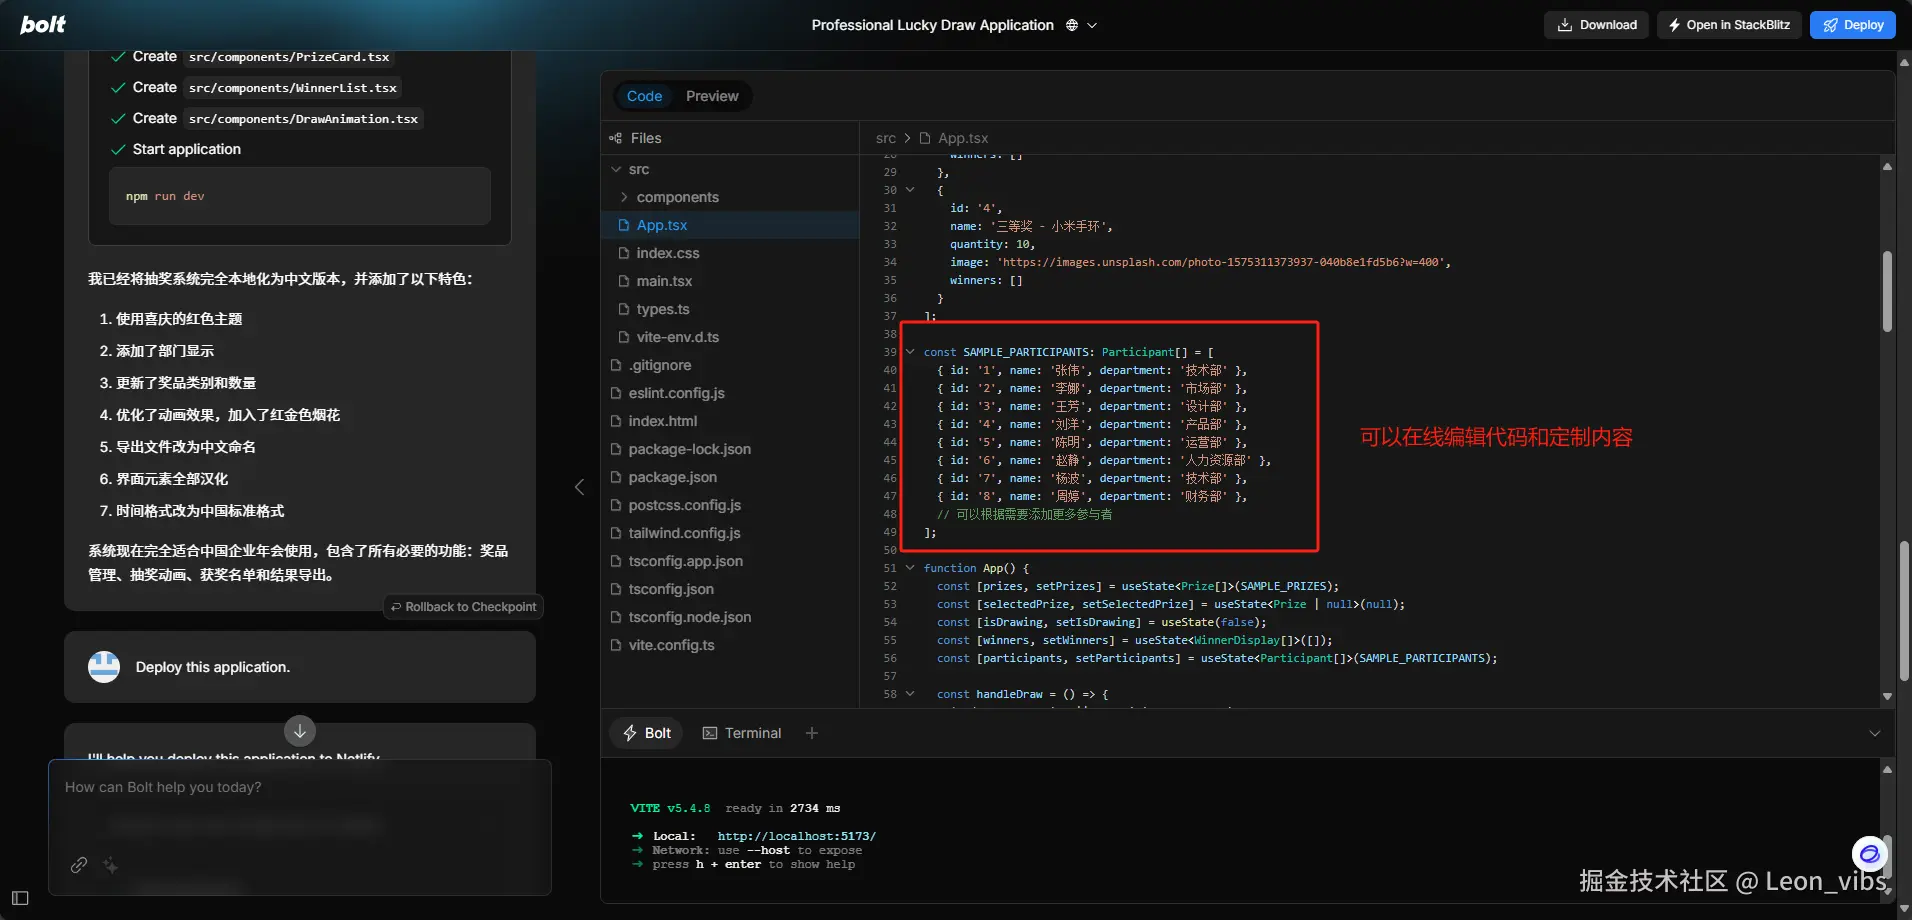Viewport: 1912px width, 920px height.
Task: Open main.tsx file
Action: (x=730, y=281)
